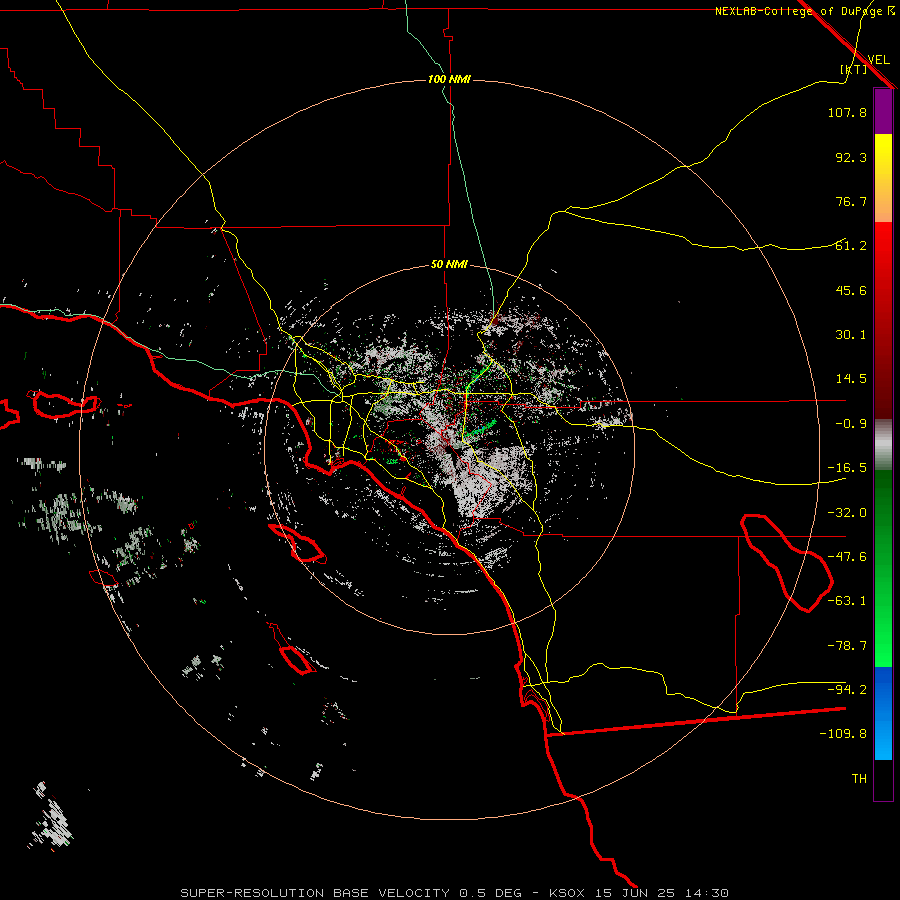
Task: Click the purple segment of the velocity color bar
Action: [x=883, y=111]
